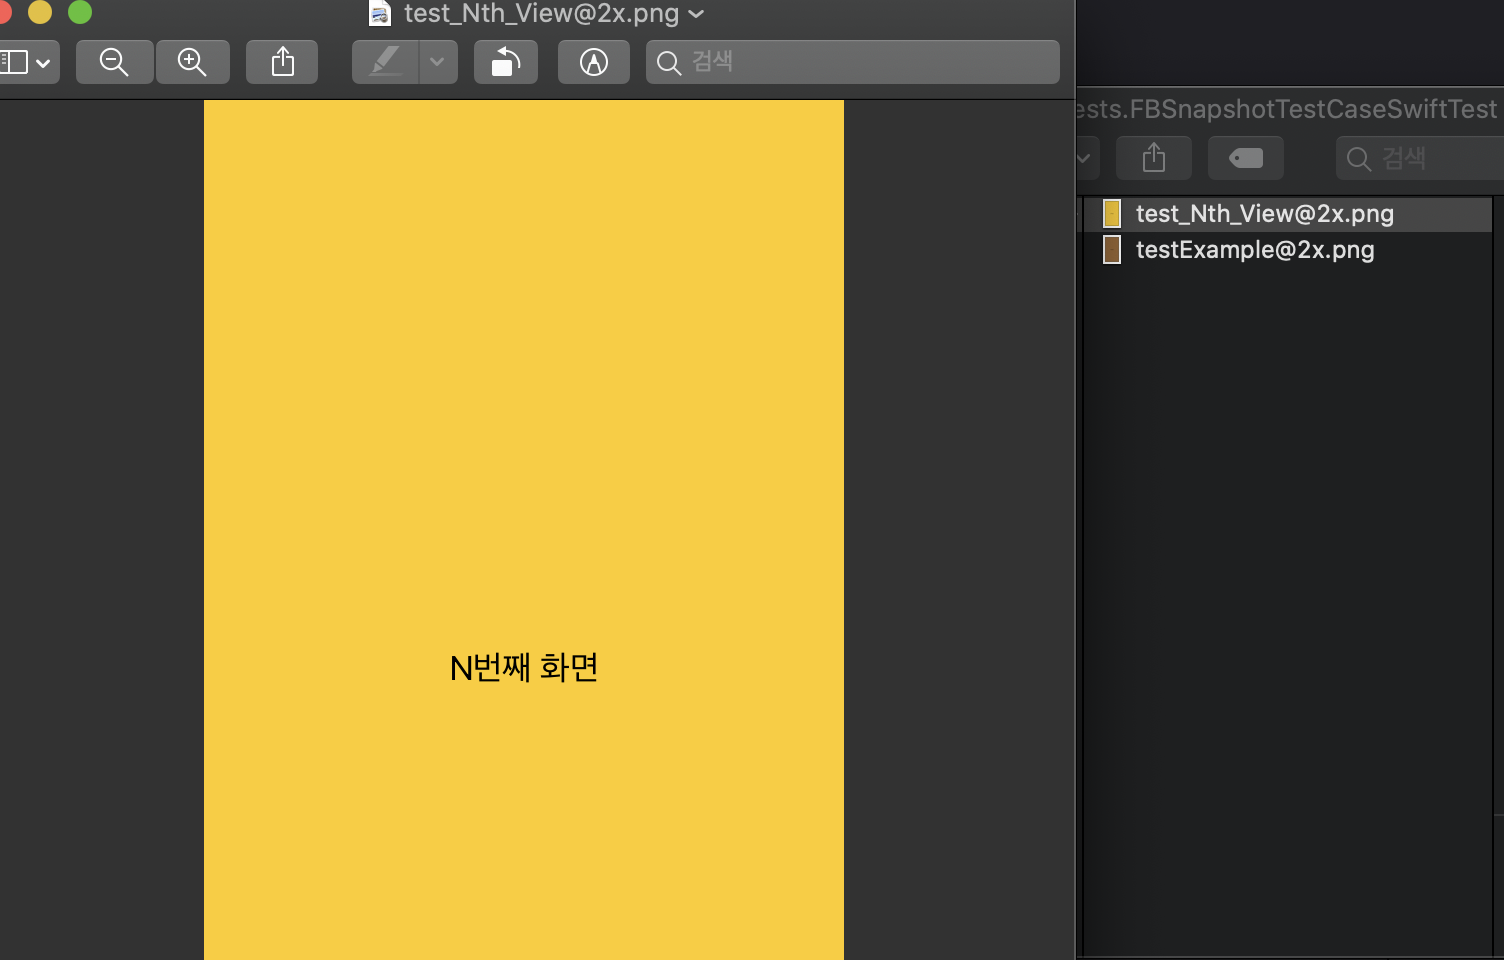Click the zoom in magnifier in Preview
The width and height of the screenshot is (1504, 960).
tap(192, 62)
